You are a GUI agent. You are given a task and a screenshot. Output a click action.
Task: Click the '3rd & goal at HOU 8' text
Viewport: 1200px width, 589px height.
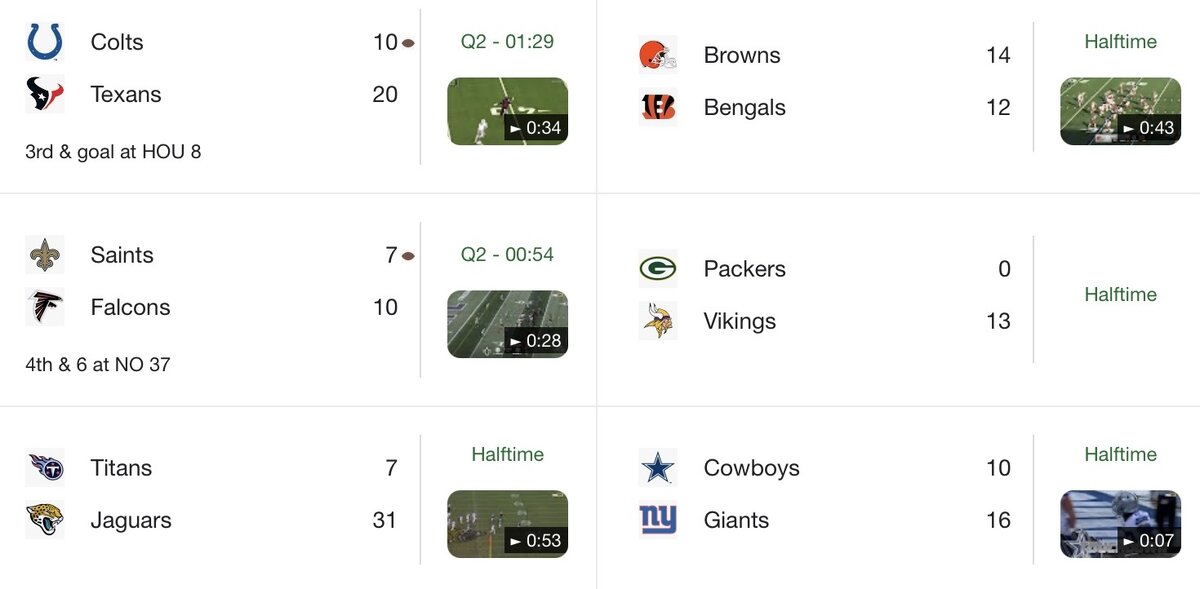[x=113, y=152]
